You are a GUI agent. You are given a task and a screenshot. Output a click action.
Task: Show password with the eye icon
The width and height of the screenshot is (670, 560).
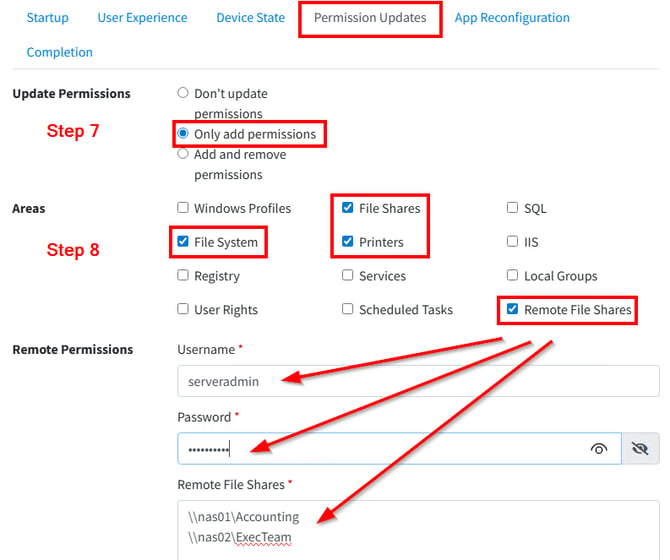pyautogui.click(x=599, y=449)
